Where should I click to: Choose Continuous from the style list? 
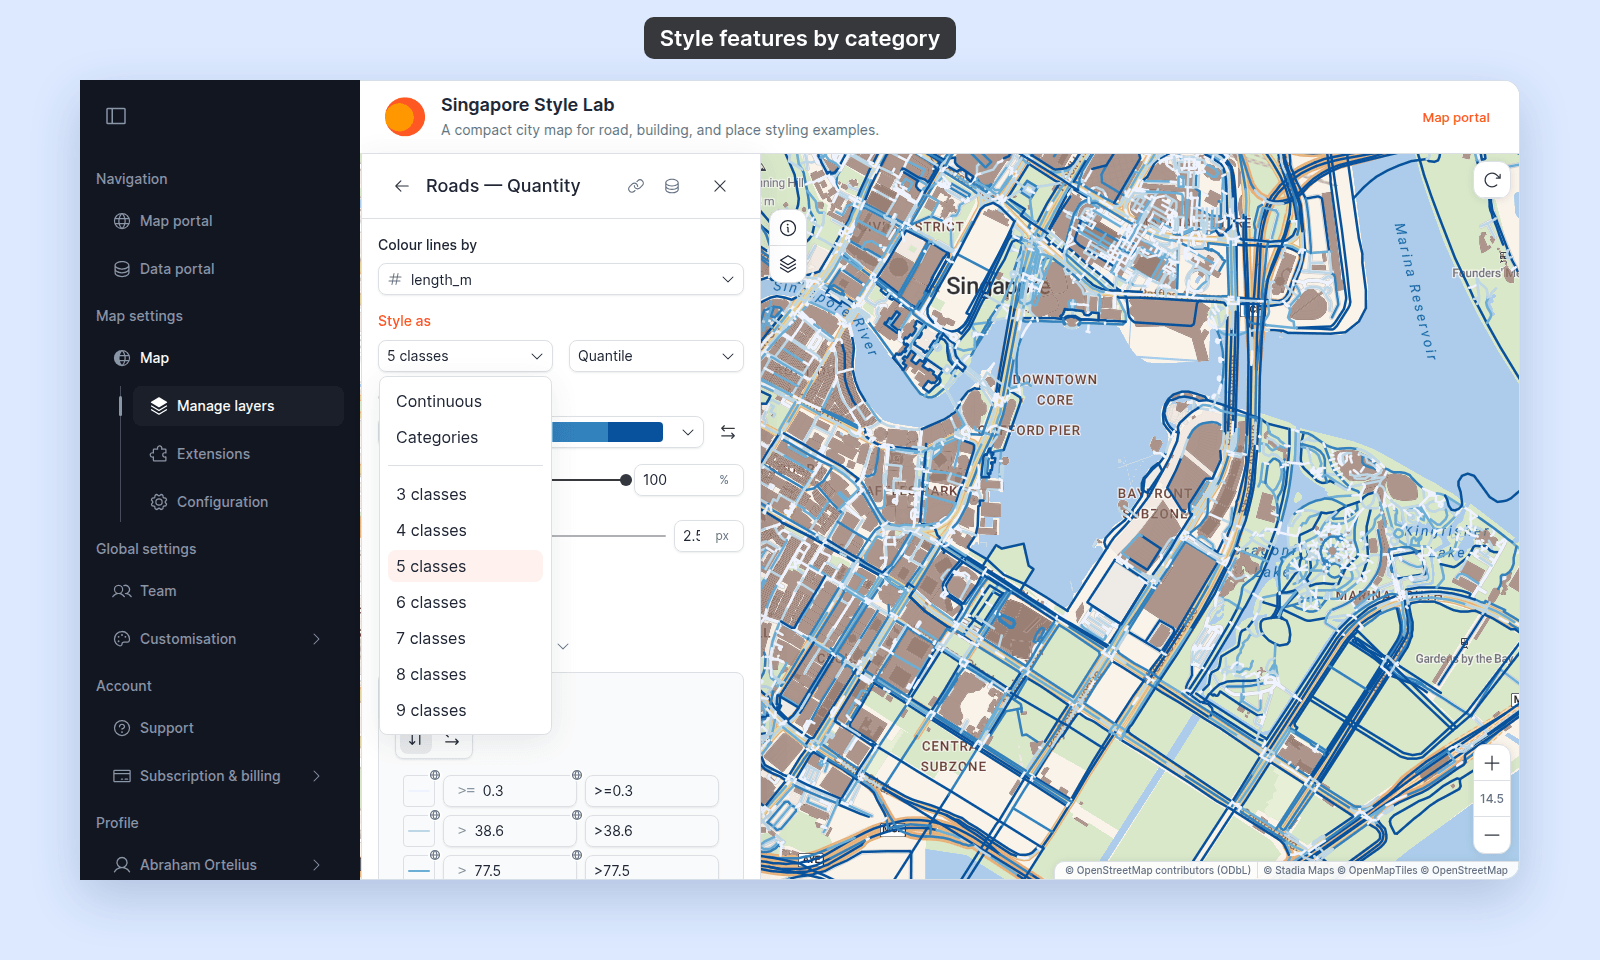click(x=465, y=401)
